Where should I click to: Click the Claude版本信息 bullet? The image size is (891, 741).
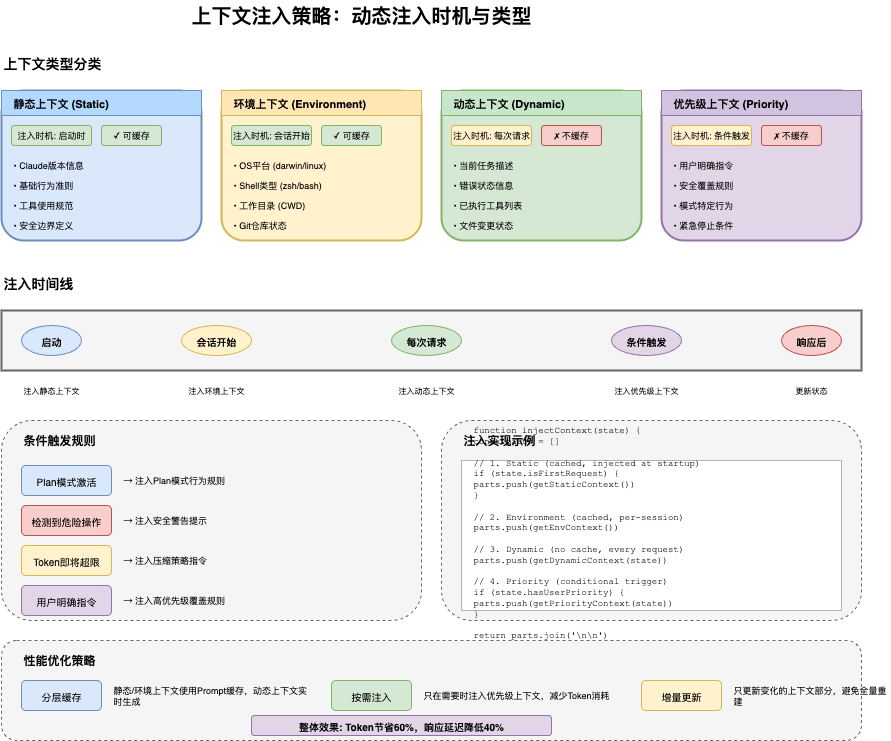pos(49,166)
